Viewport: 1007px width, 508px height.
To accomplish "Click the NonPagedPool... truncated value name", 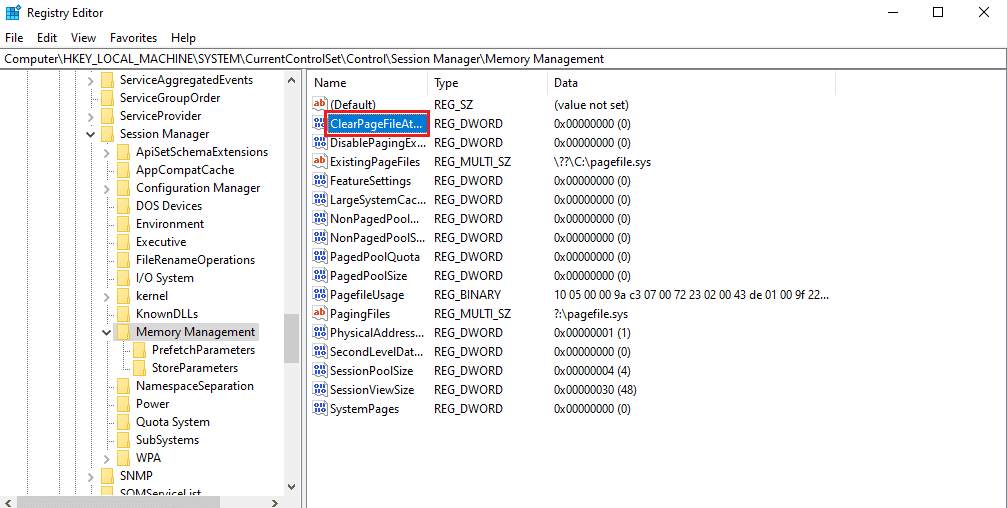I will [x=375, y=219].
